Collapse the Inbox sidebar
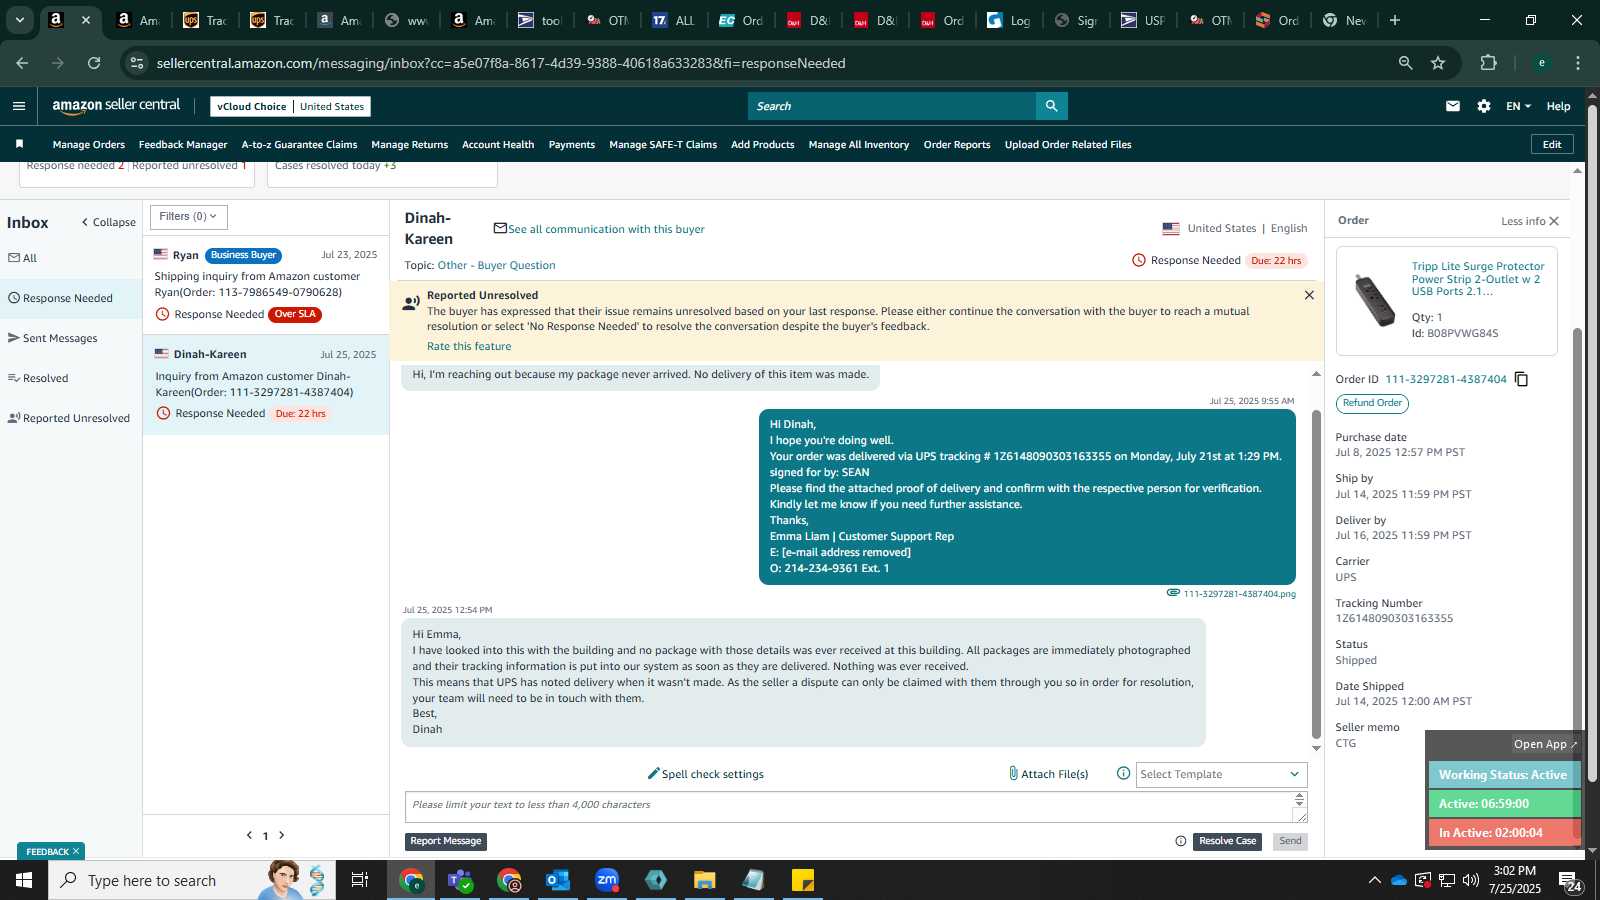 (108, 222)
